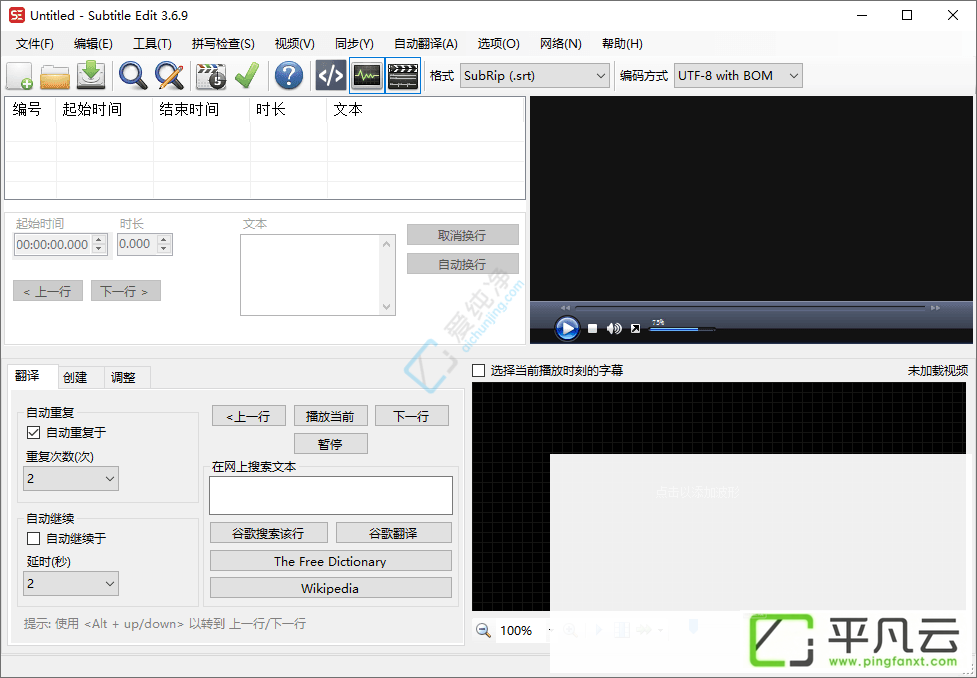Screen dimensions: 977x678
Task: Save subtitle with download arrow icon
Action: 91,75
